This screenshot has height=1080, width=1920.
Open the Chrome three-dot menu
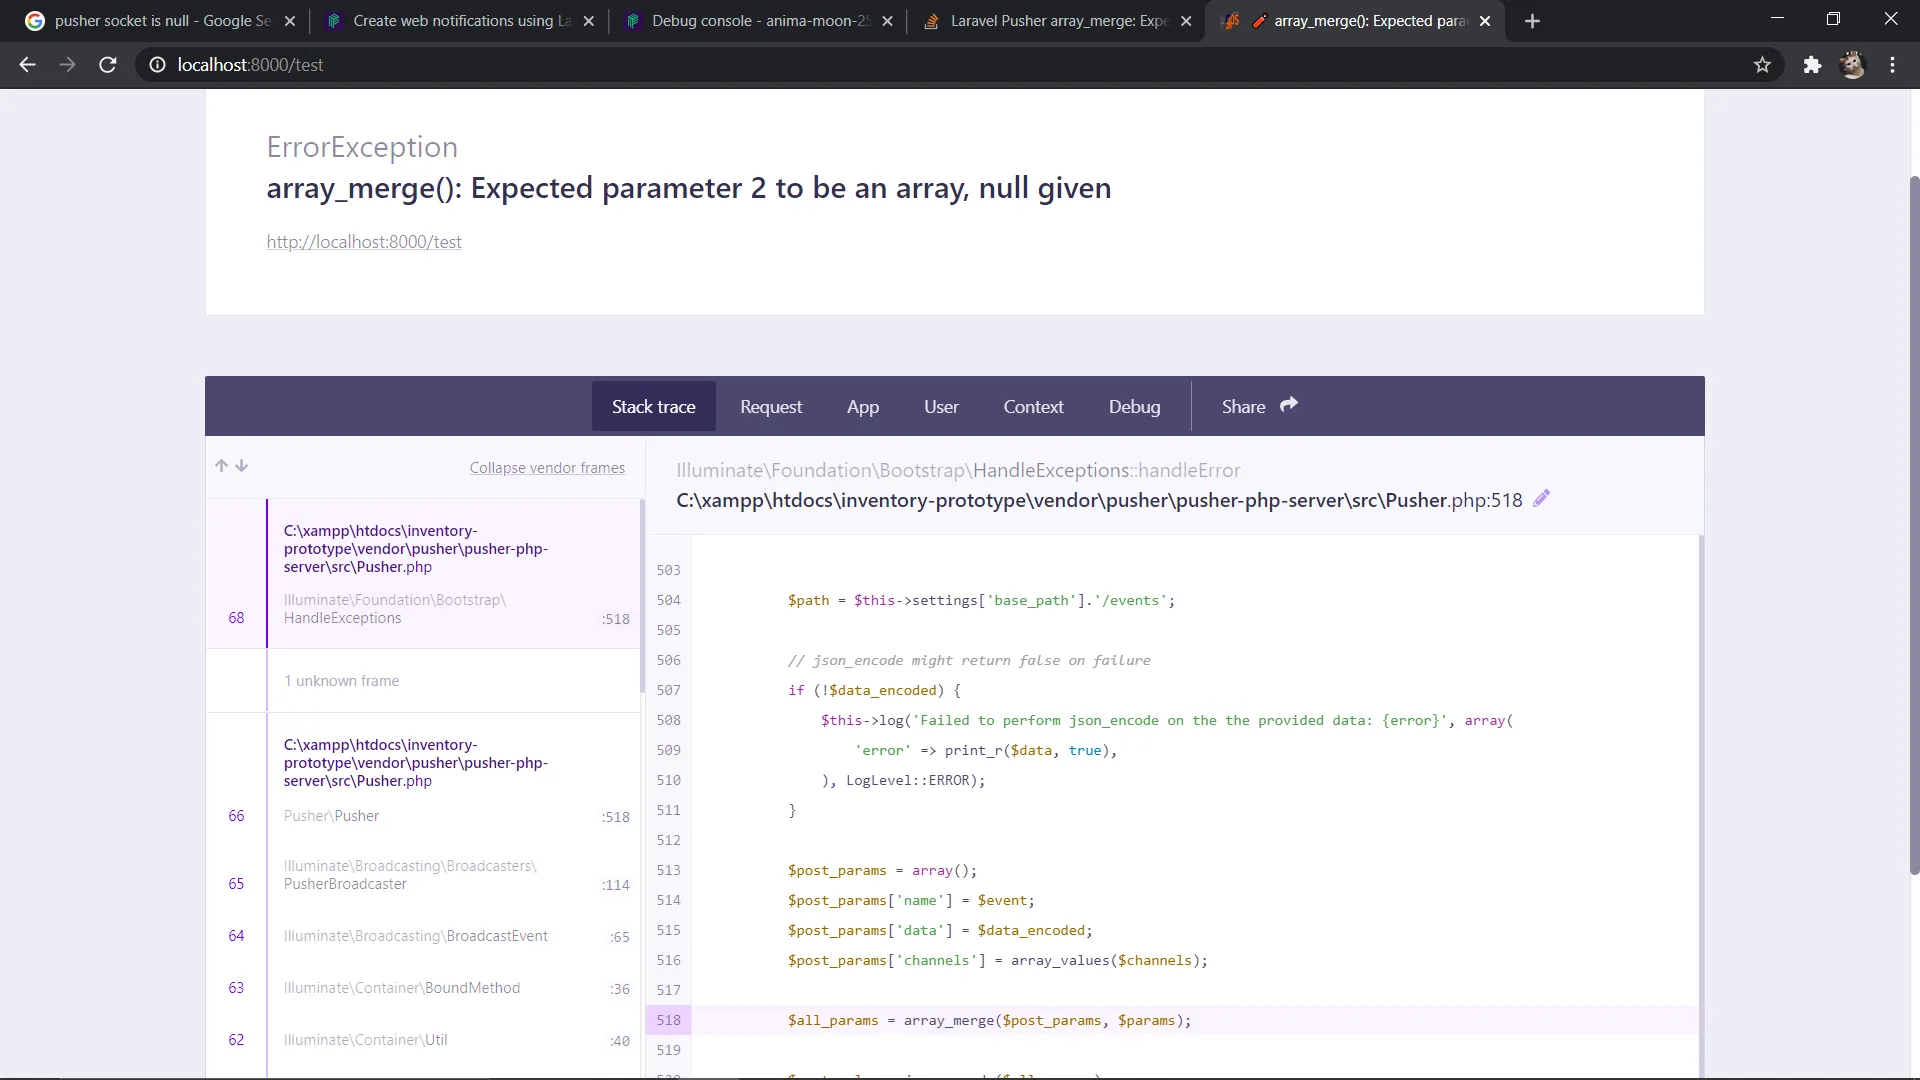(x=1892, y=65)
